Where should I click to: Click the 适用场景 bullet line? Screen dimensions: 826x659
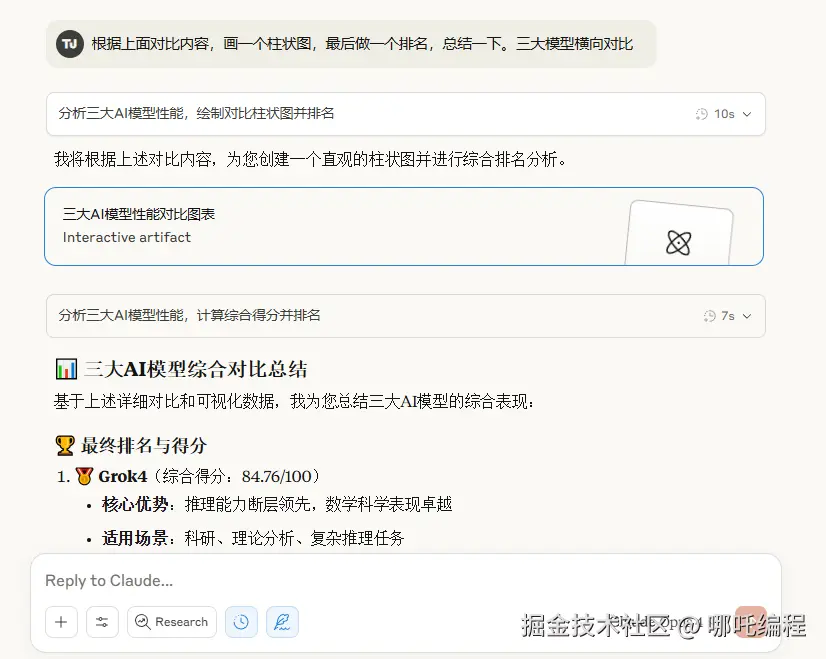253,538
